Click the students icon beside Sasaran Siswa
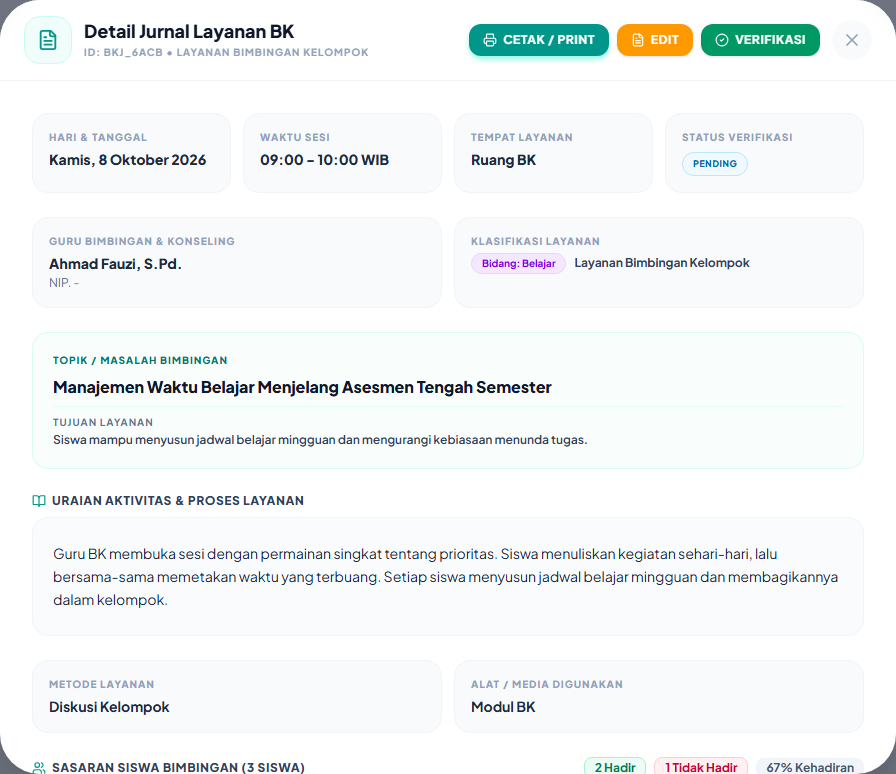The width and height of the screenshot is (896, 774). pyautogui.click(x=39, y=768)
